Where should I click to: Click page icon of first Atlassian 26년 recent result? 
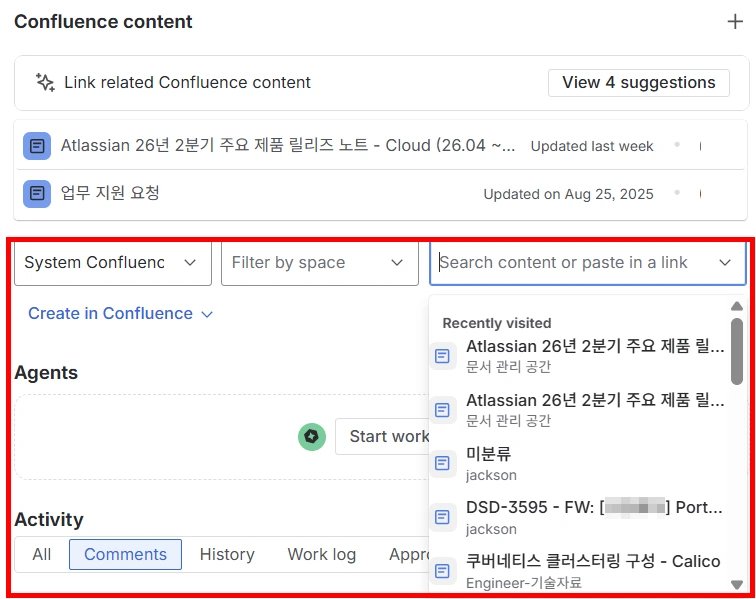coord(442,356)
